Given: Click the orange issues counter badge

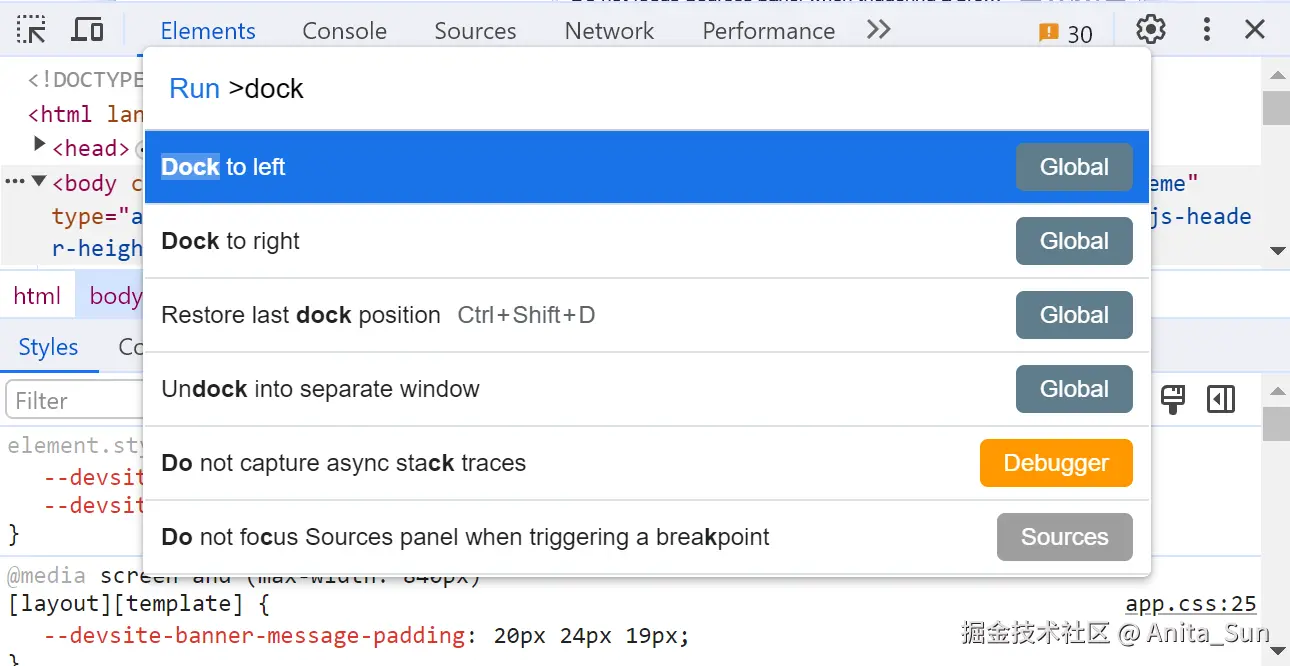Looking at the screenshot, I should coord(1066,33).
